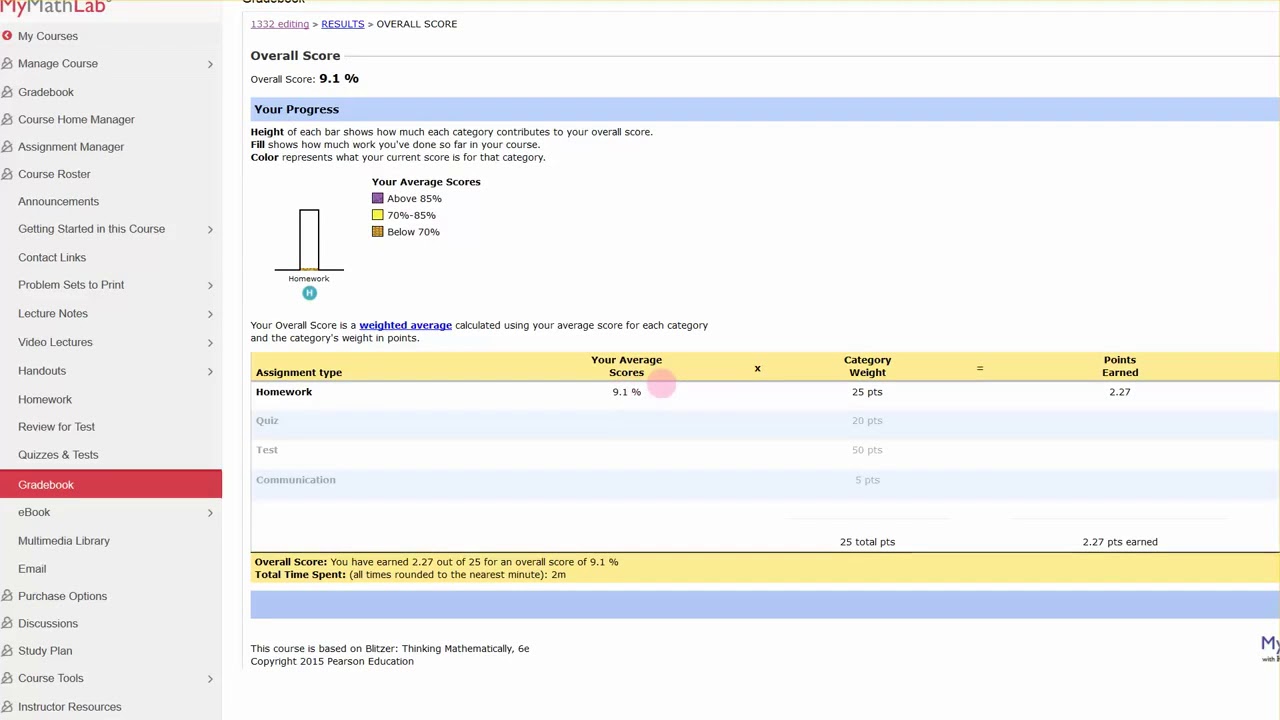The image size is (1280, 720).
Task: Open Homework in the sidebar
Action: pos(45,399)
